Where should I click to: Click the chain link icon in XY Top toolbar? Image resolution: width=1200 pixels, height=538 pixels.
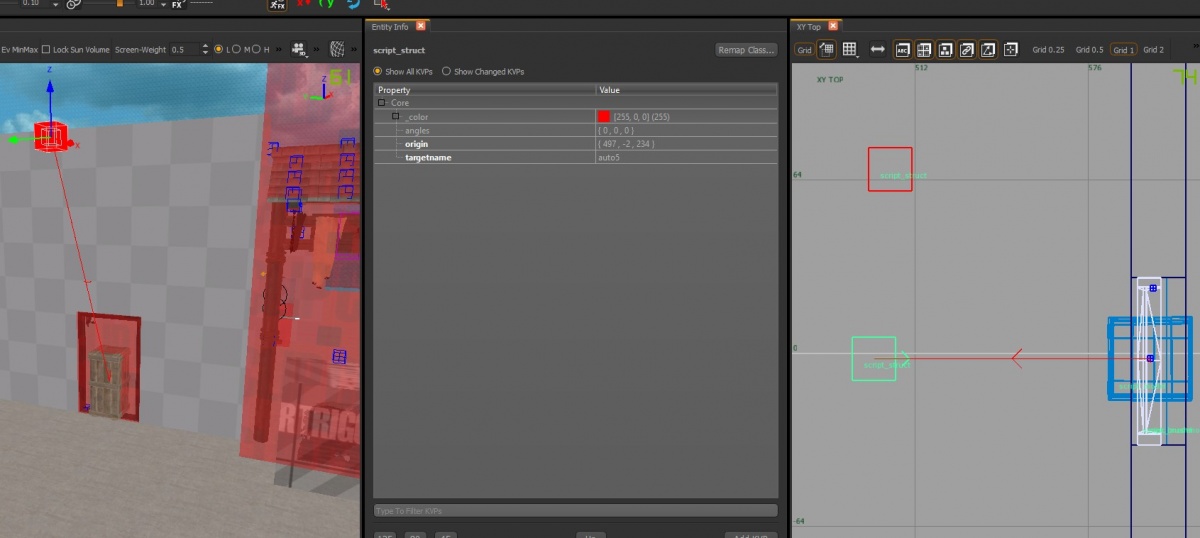pyautogui.click(x=966, y=49)
